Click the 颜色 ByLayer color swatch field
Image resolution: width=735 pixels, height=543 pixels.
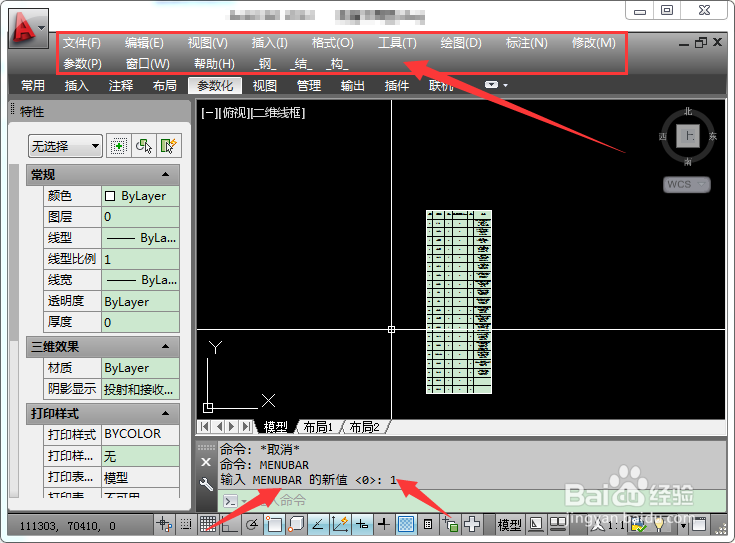[140, 196]
